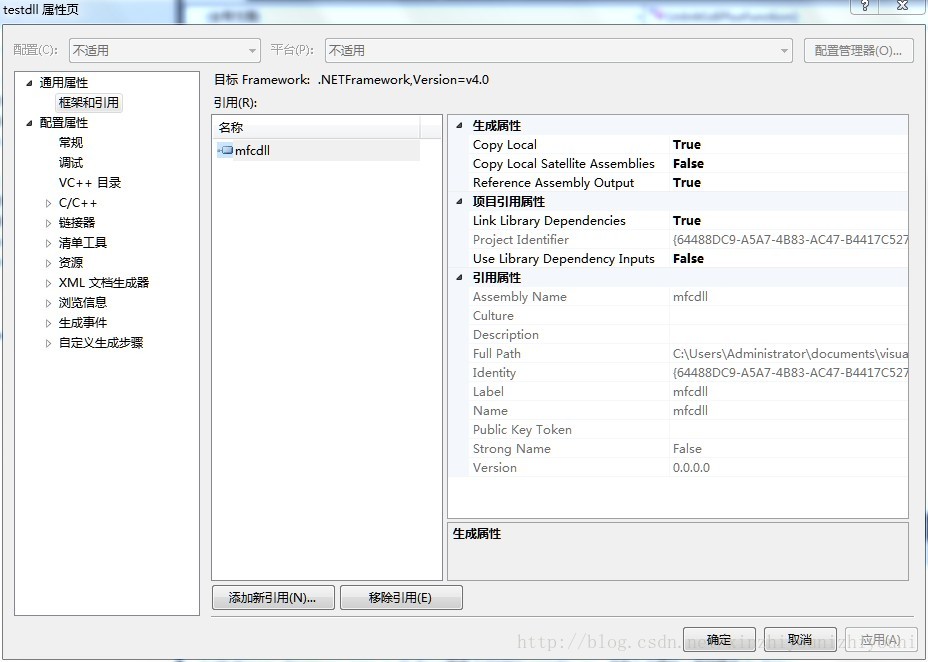Image resolution: width=928 pixels, height=662 pixels.
Task: Expand the XML 文档生成器 node
Action: click(49, 283)
